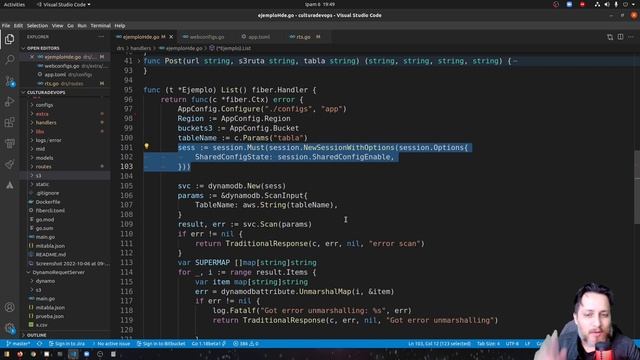Open the editor's more actions ellipsis

tap(631, 37)
